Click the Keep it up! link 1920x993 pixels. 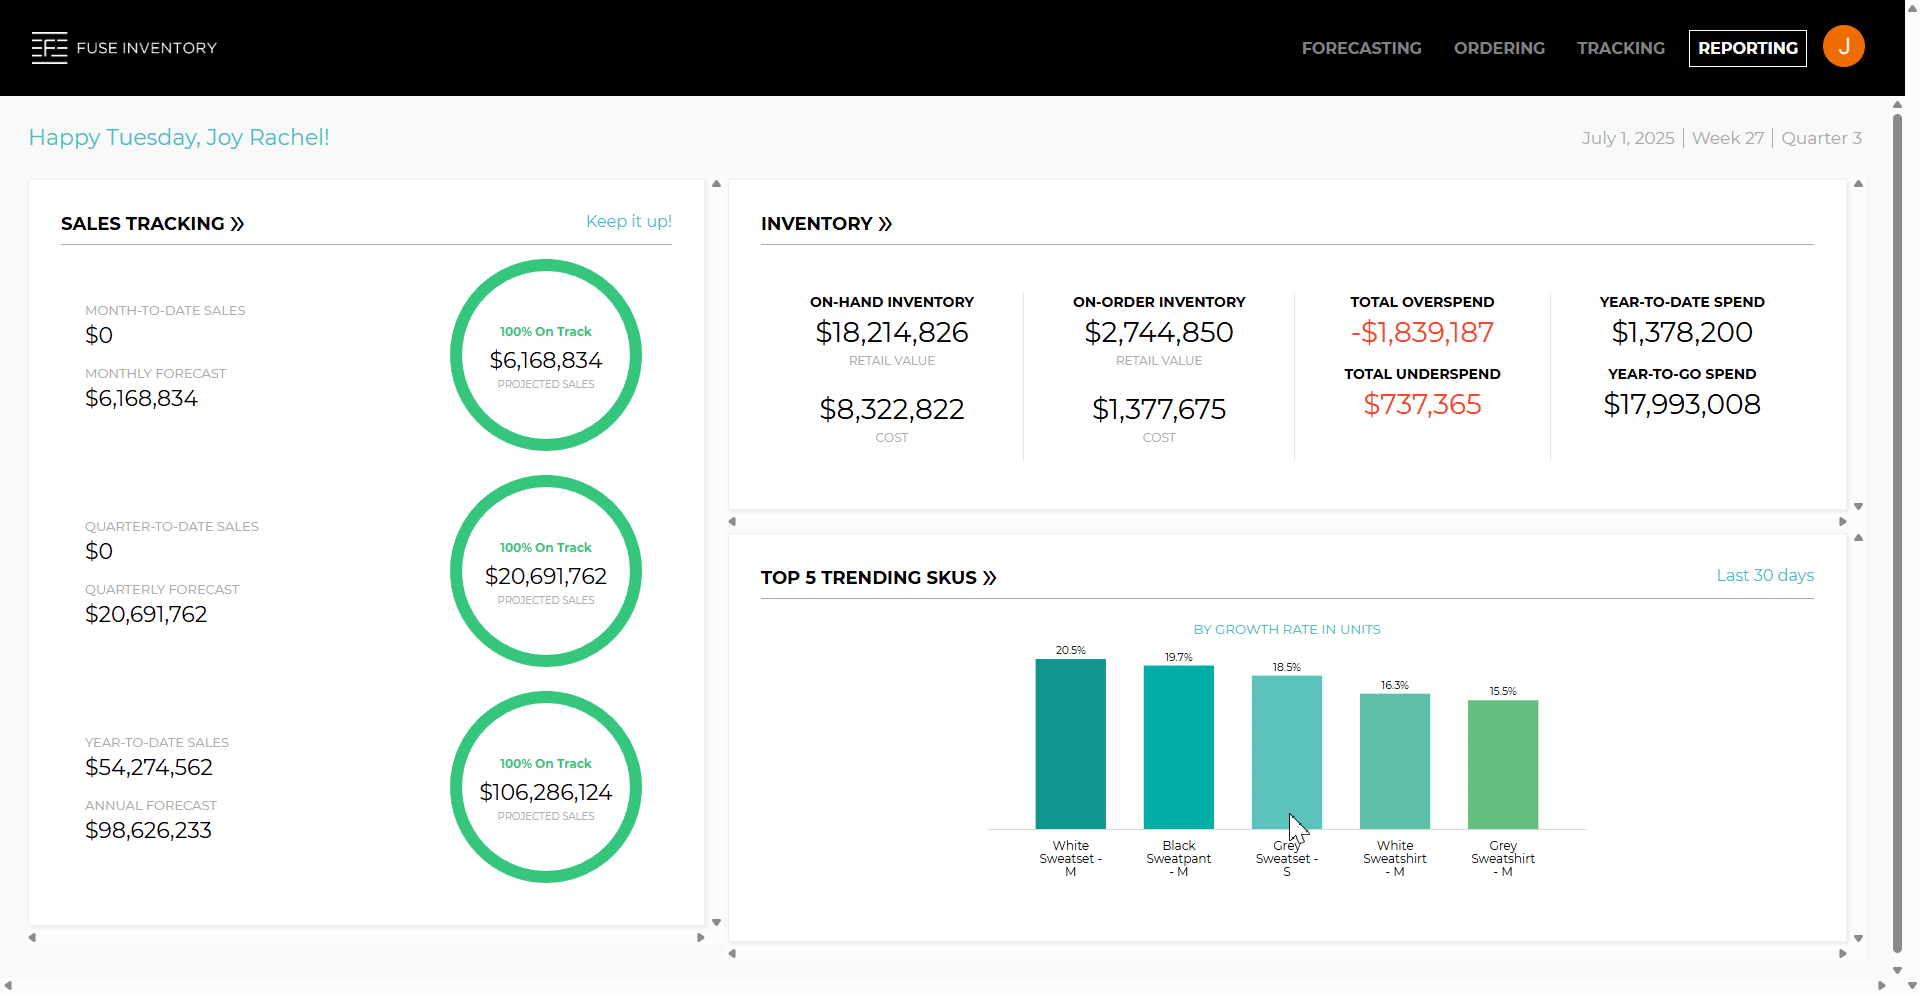click(628, 221)
